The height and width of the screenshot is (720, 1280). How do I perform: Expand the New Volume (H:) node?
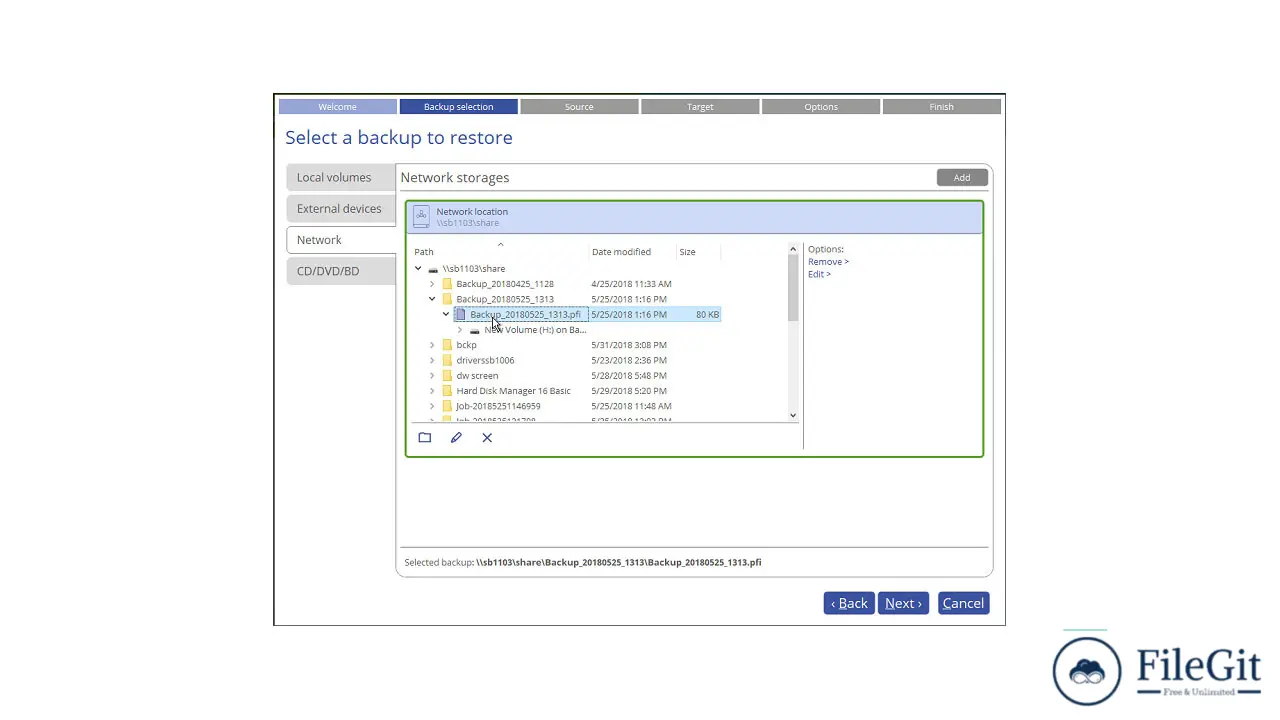[460, 330]
